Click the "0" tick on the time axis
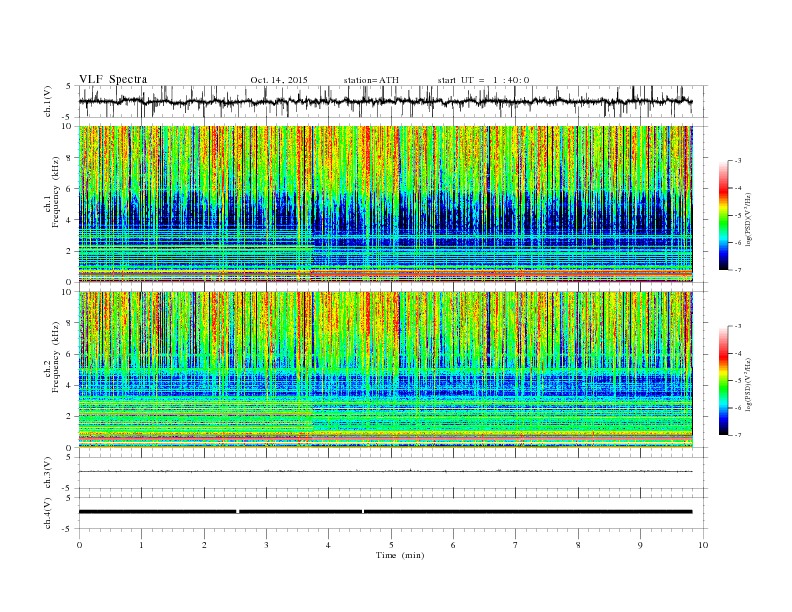The height and width of the screenshot is (612, 792). tap(79, 545)
